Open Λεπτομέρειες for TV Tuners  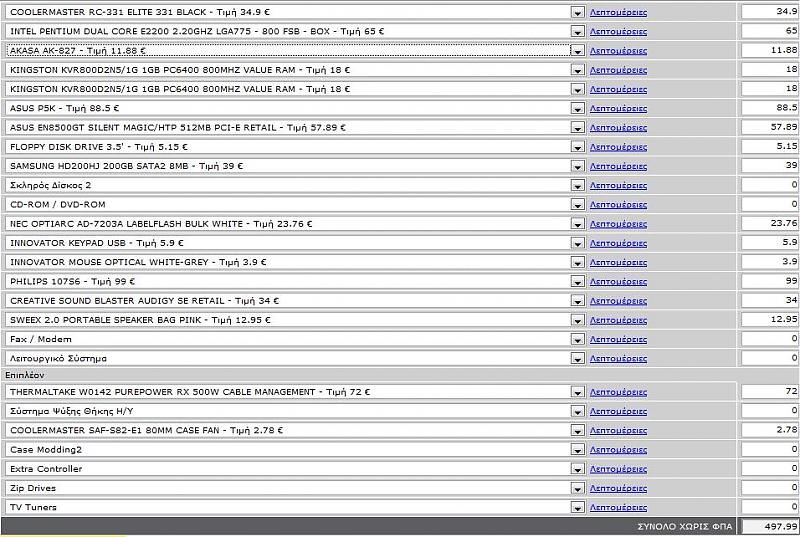point(618,508)
